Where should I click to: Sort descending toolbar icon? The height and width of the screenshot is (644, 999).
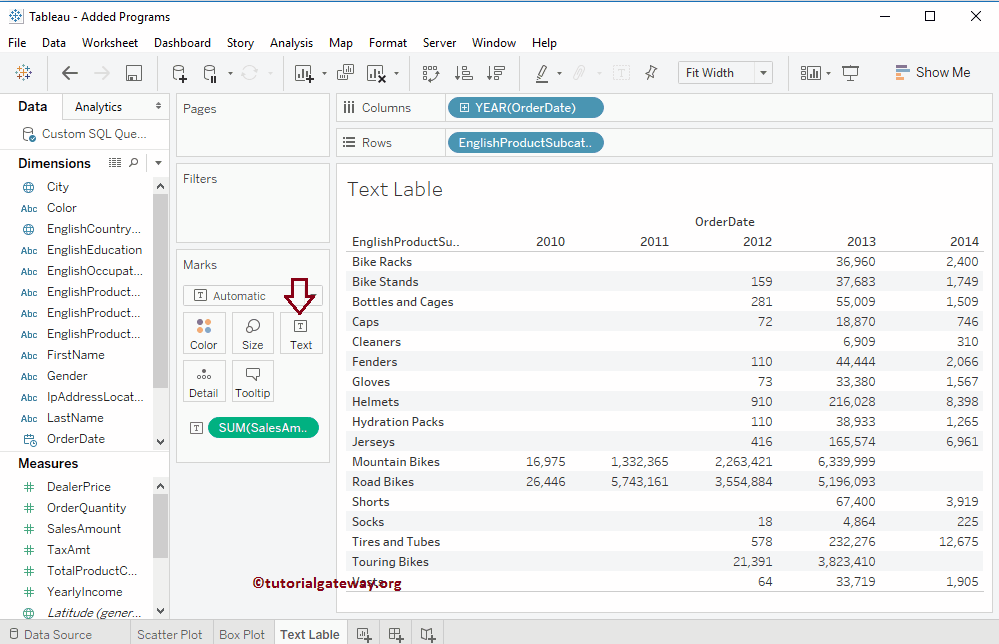(496, 73)
